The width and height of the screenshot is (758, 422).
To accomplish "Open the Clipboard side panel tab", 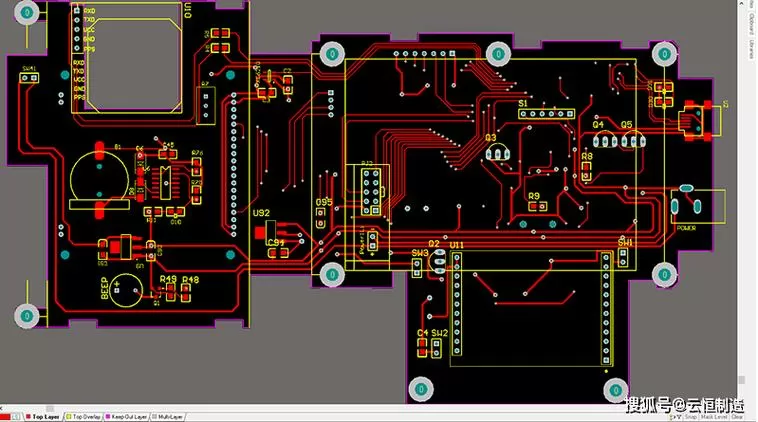I will [x=752, y=23].
